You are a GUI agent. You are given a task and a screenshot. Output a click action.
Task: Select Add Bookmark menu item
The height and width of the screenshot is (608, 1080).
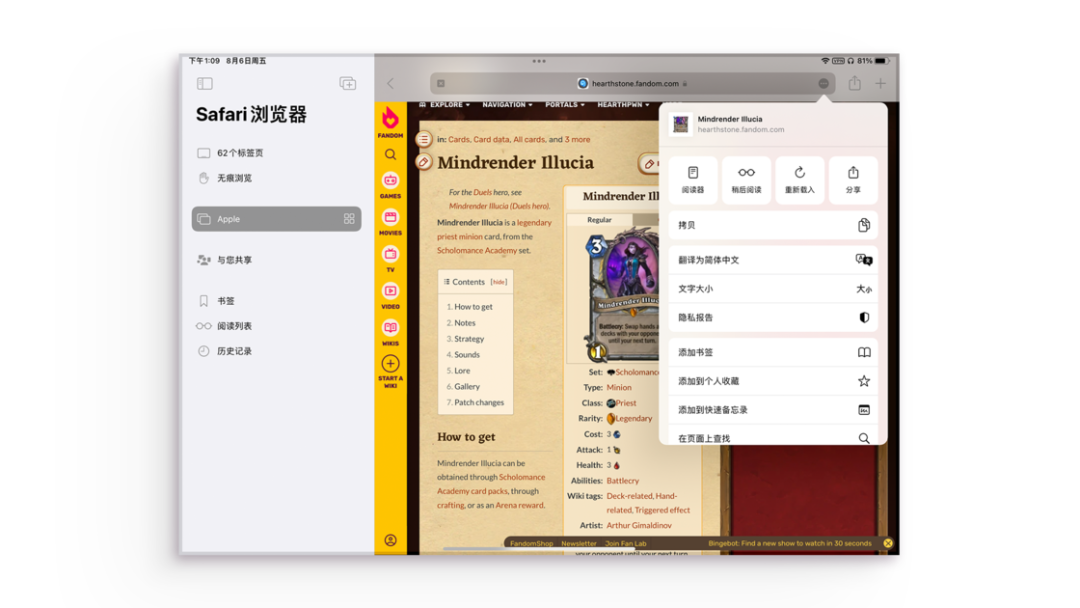point(773,352)
